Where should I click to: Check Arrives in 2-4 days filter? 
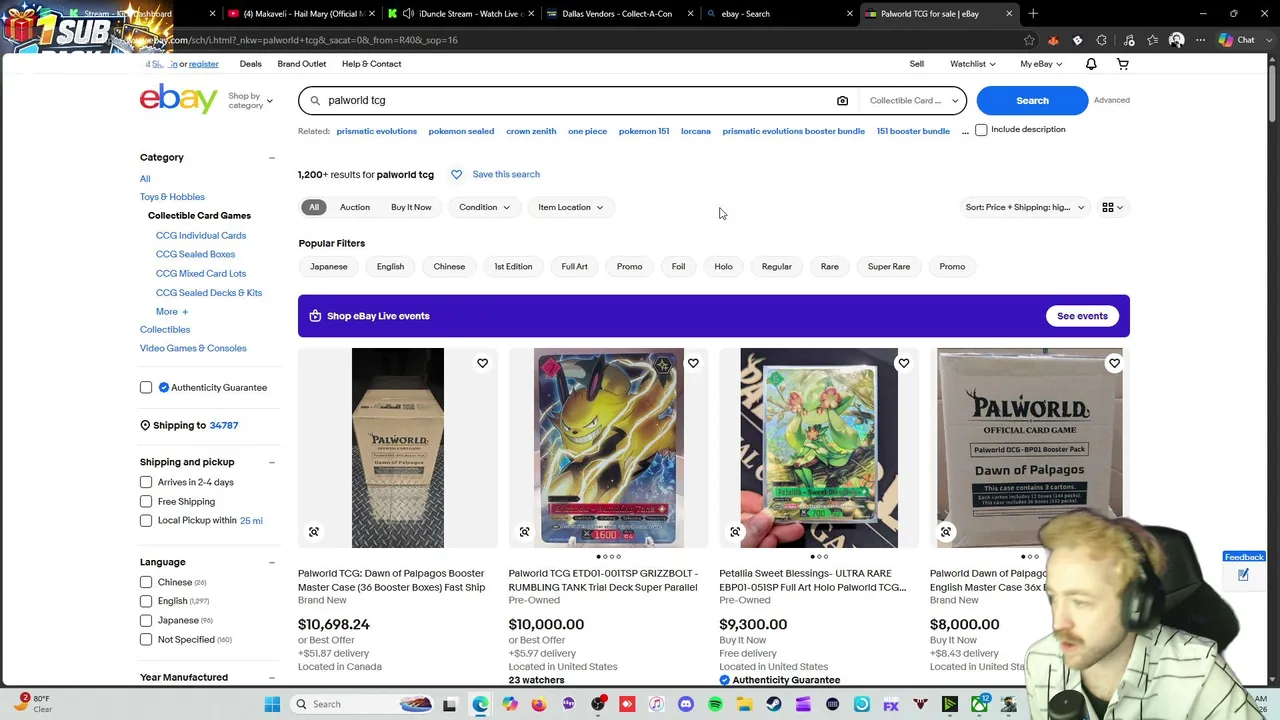(x=146, y=482)
